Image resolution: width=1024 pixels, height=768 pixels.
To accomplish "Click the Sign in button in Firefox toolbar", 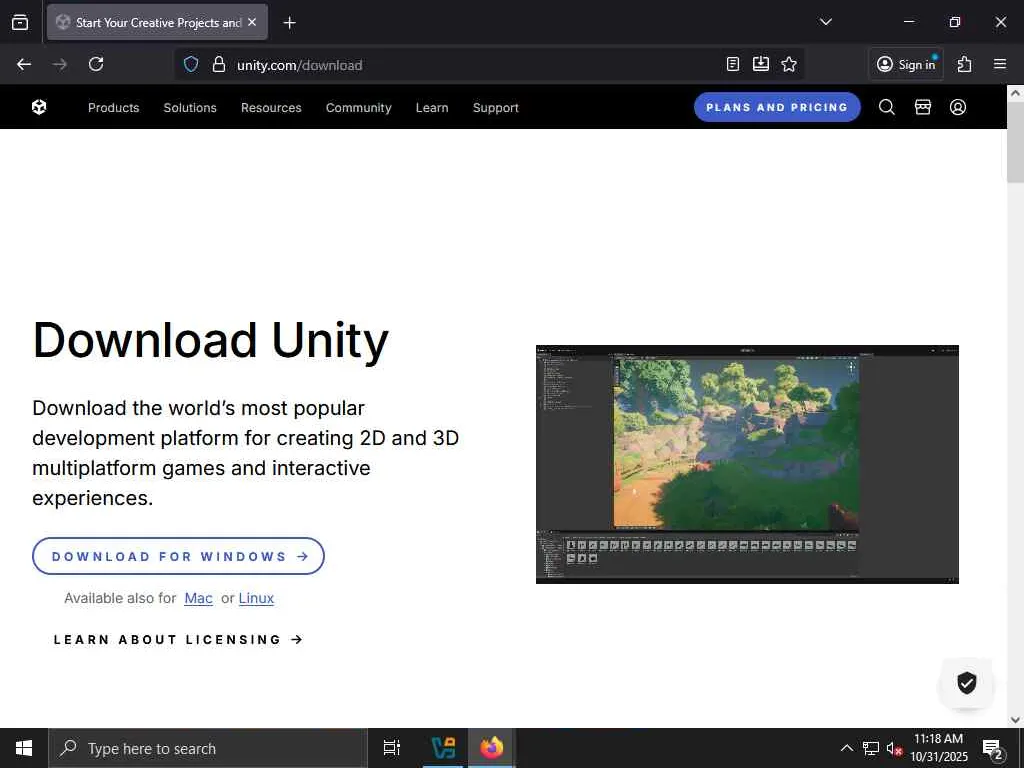I will pyautogui.click(x=906, y=64).
